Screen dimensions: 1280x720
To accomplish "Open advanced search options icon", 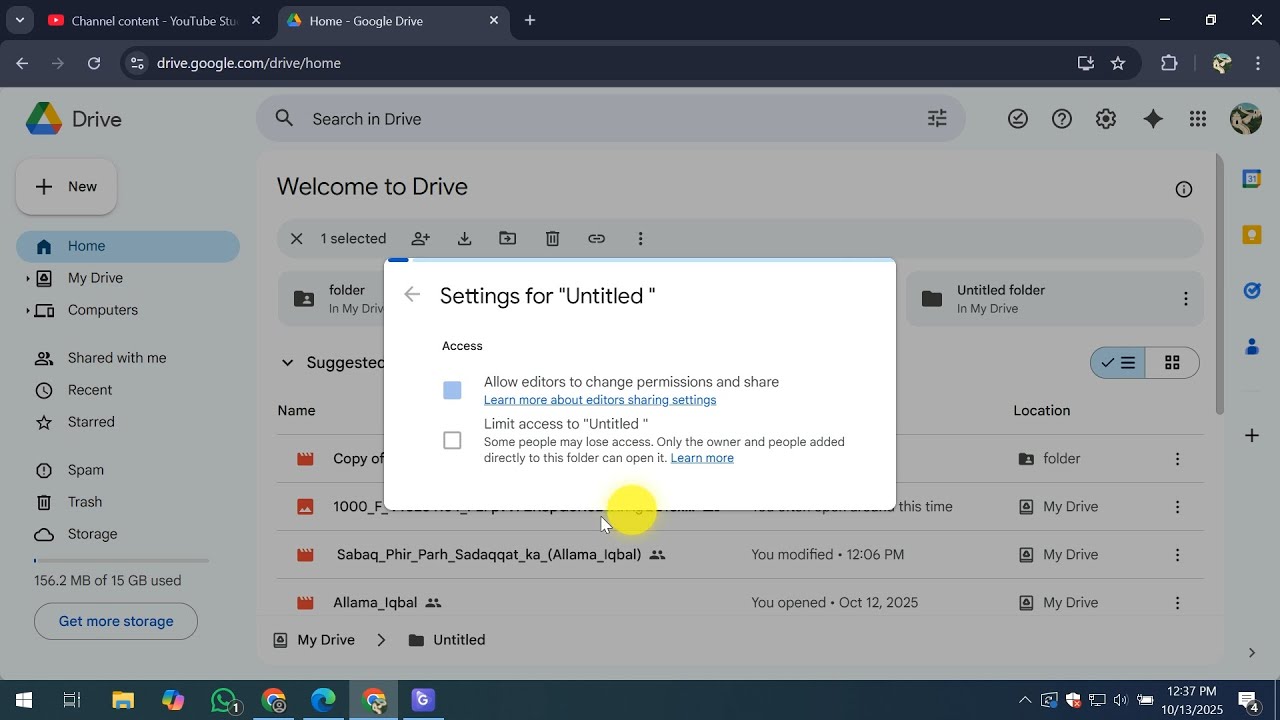I will coord(937,119).
